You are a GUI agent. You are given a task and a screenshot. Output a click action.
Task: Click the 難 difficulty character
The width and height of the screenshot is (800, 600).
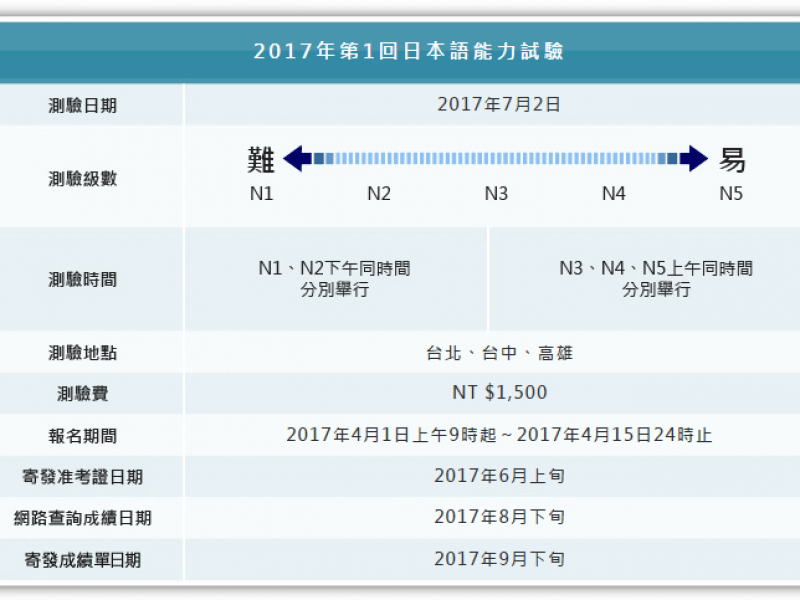point(259,157)
